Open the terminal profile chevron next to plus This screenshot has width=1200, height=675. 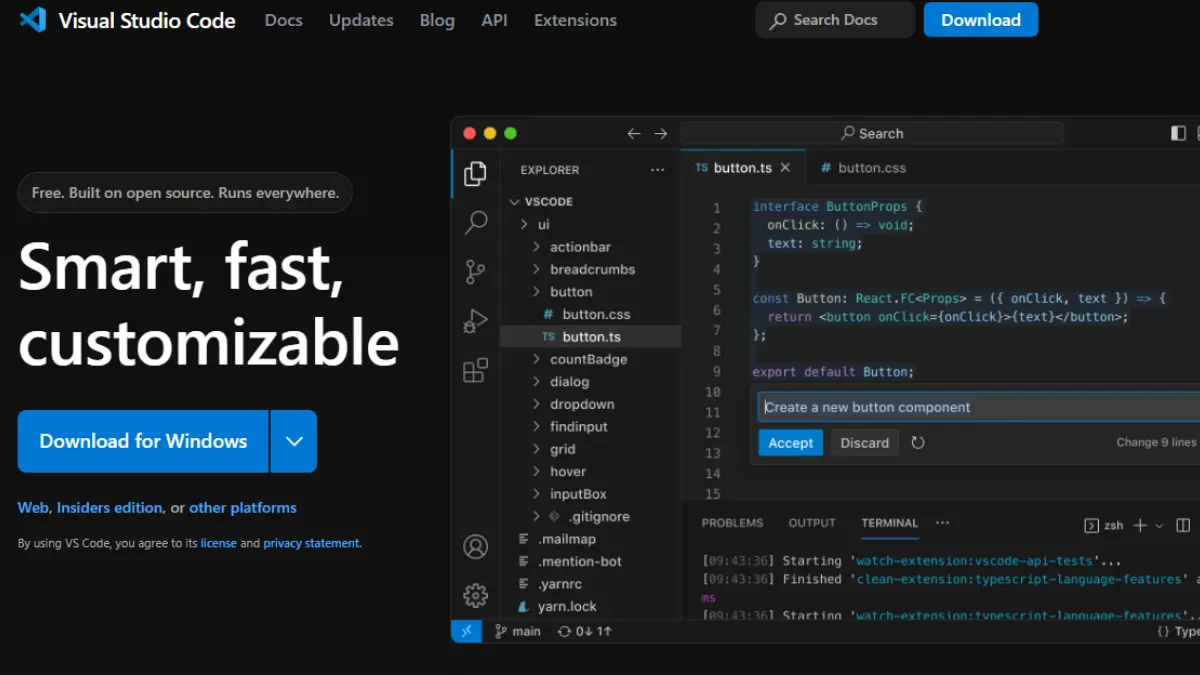[x=1160, y=526]
